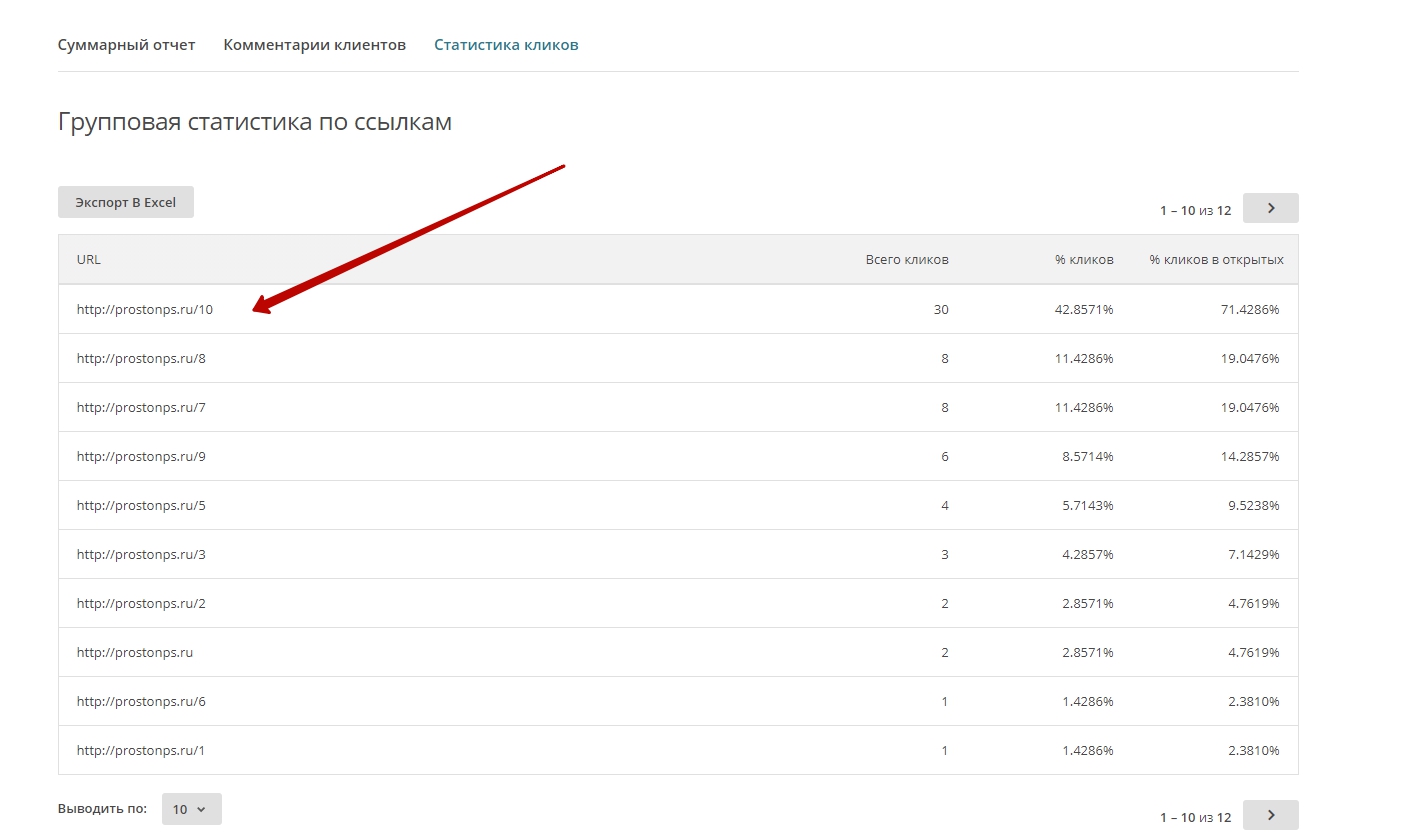The image size is (1406, 832).
Task: Click the bottom next page arrow button
Action: click(1270, 815)
